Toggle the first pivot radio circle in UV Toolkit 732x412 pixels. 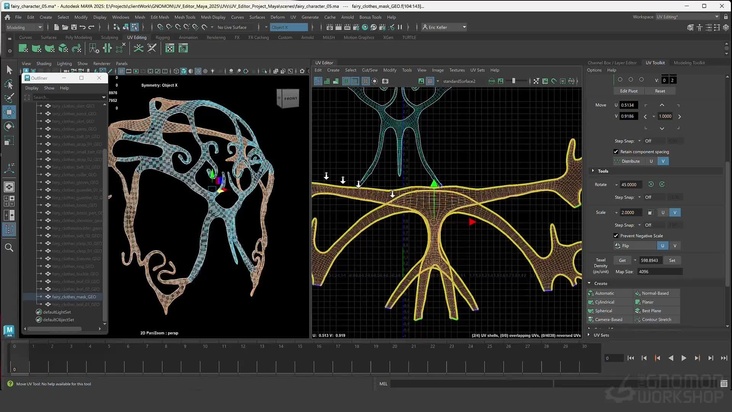click(x=620, y=80)
